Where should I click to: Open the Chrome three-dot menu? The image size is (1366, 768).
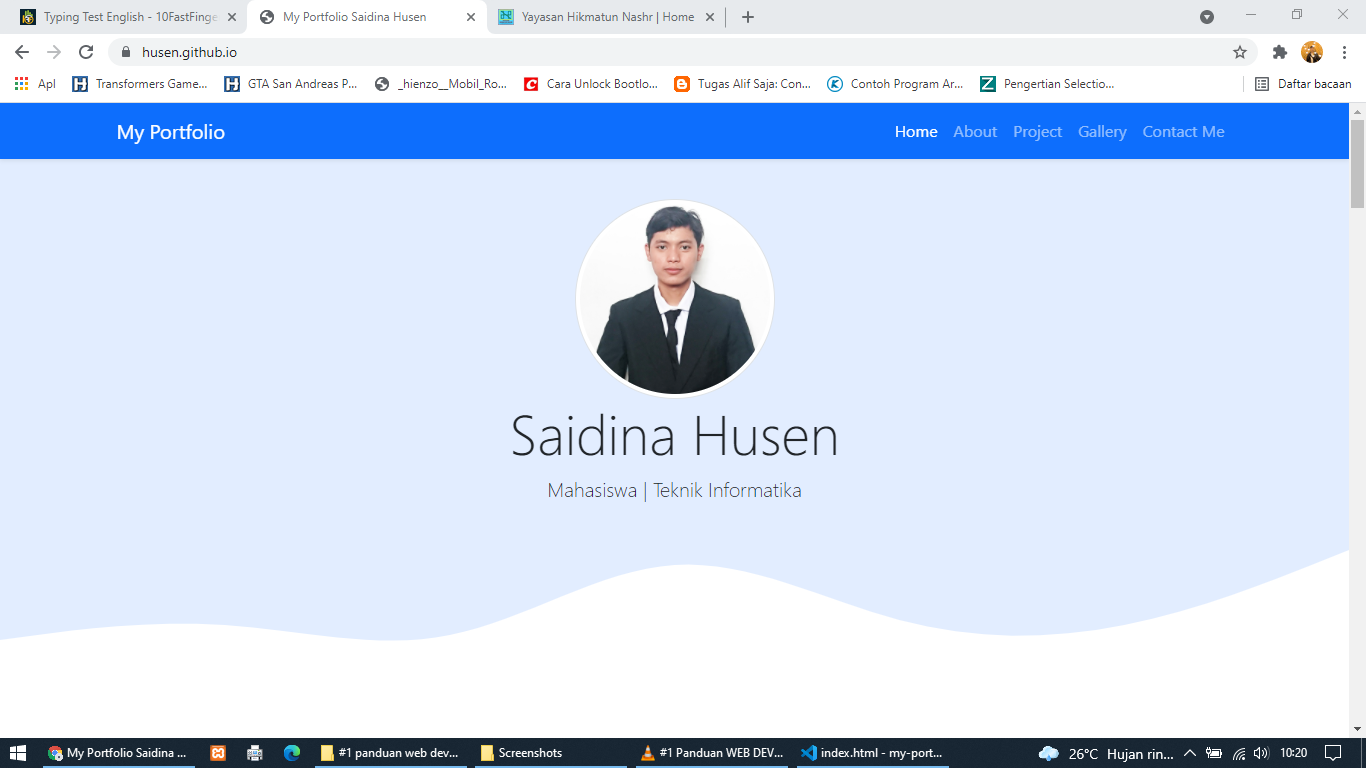click(1345, 52)
